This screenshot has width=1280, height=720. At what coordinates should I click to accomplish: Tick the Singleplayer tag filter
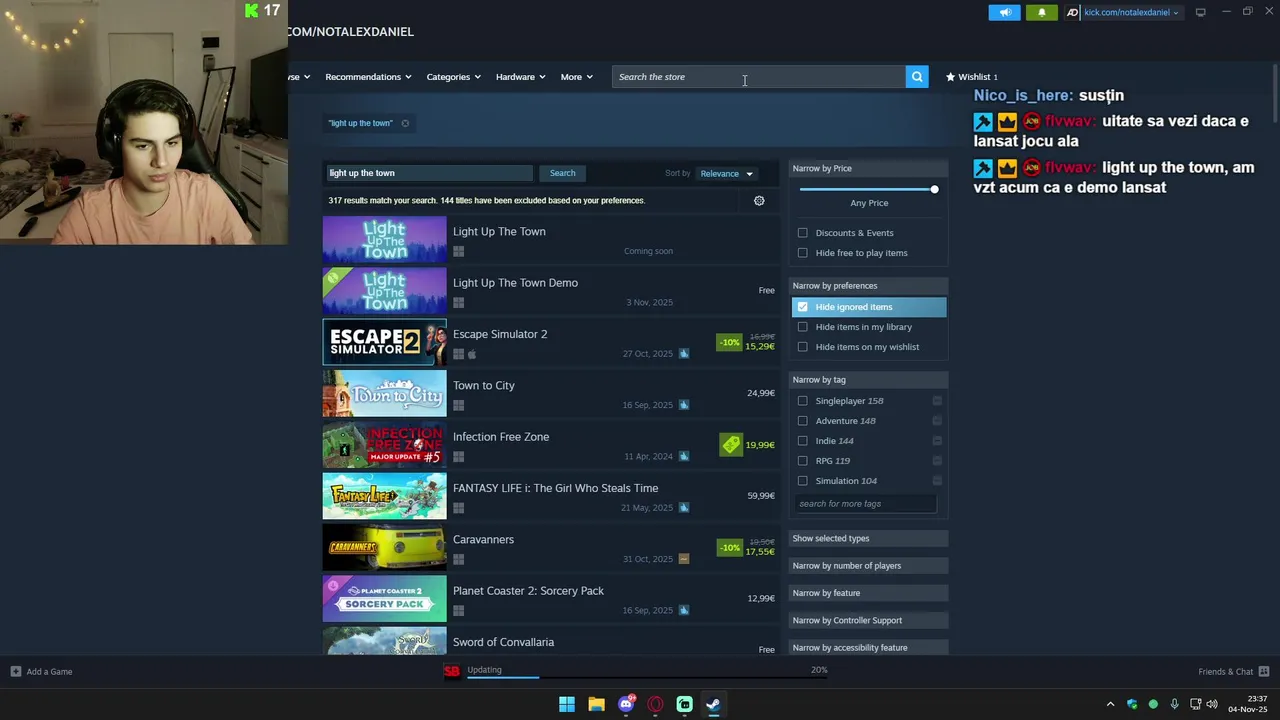[x=802, y=401]
